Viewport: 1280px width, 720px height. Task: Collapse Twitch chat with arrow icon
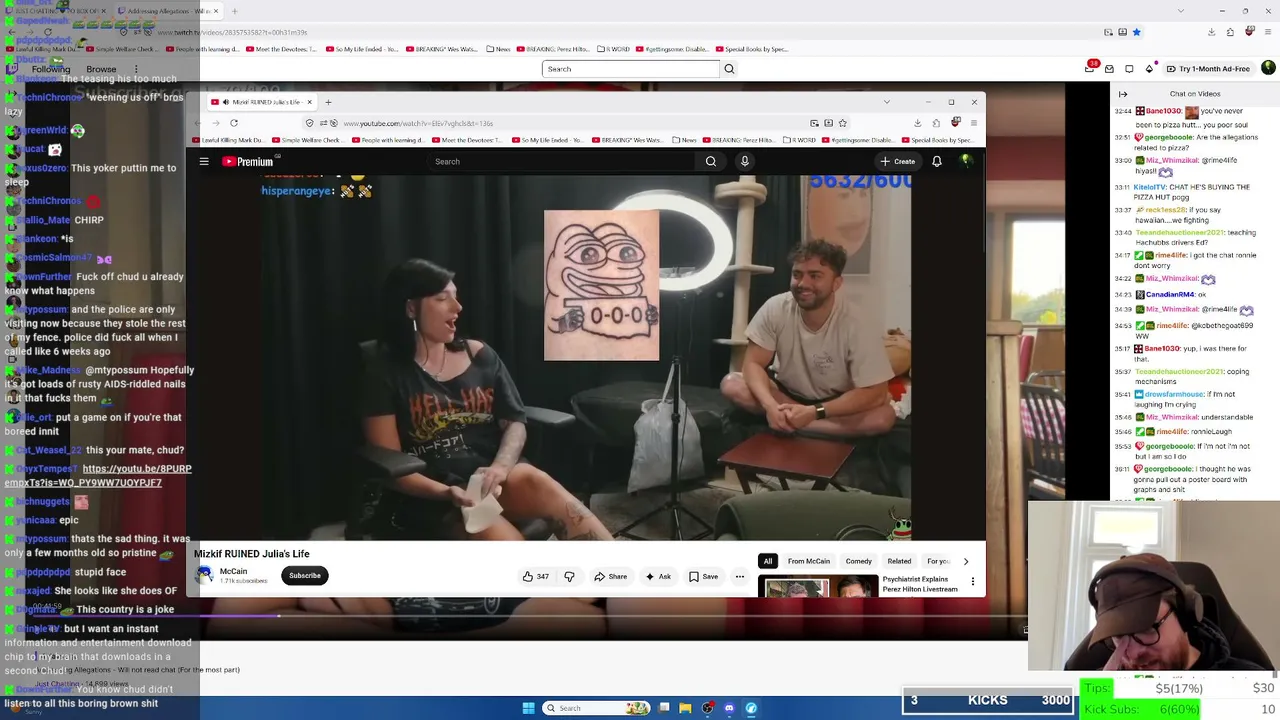coord(1123,94)
